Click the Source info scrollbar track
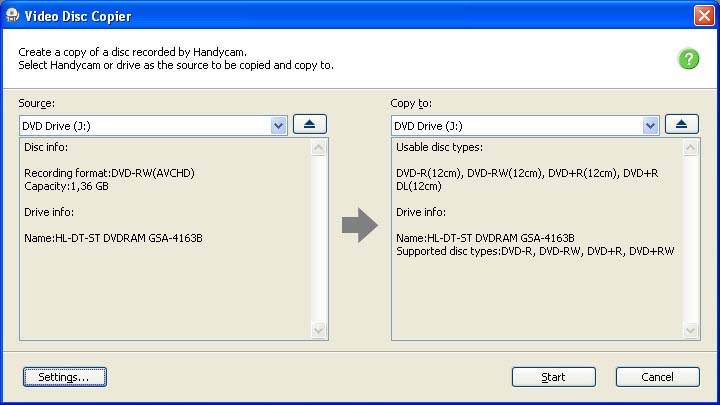 pos(320,238)
